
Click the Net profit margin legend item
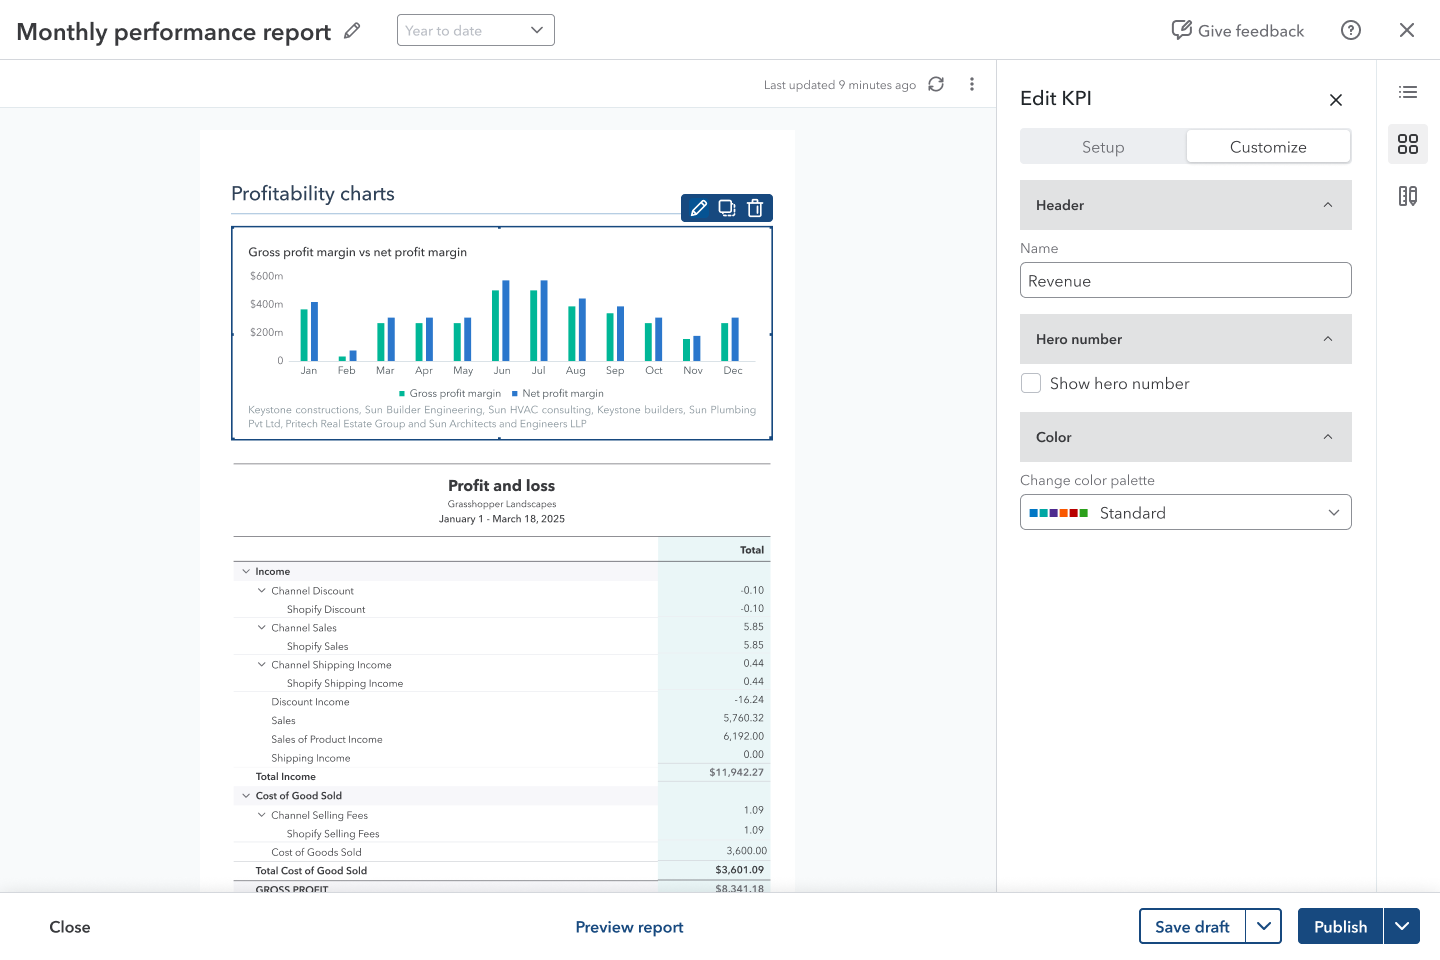click(558, 393)
